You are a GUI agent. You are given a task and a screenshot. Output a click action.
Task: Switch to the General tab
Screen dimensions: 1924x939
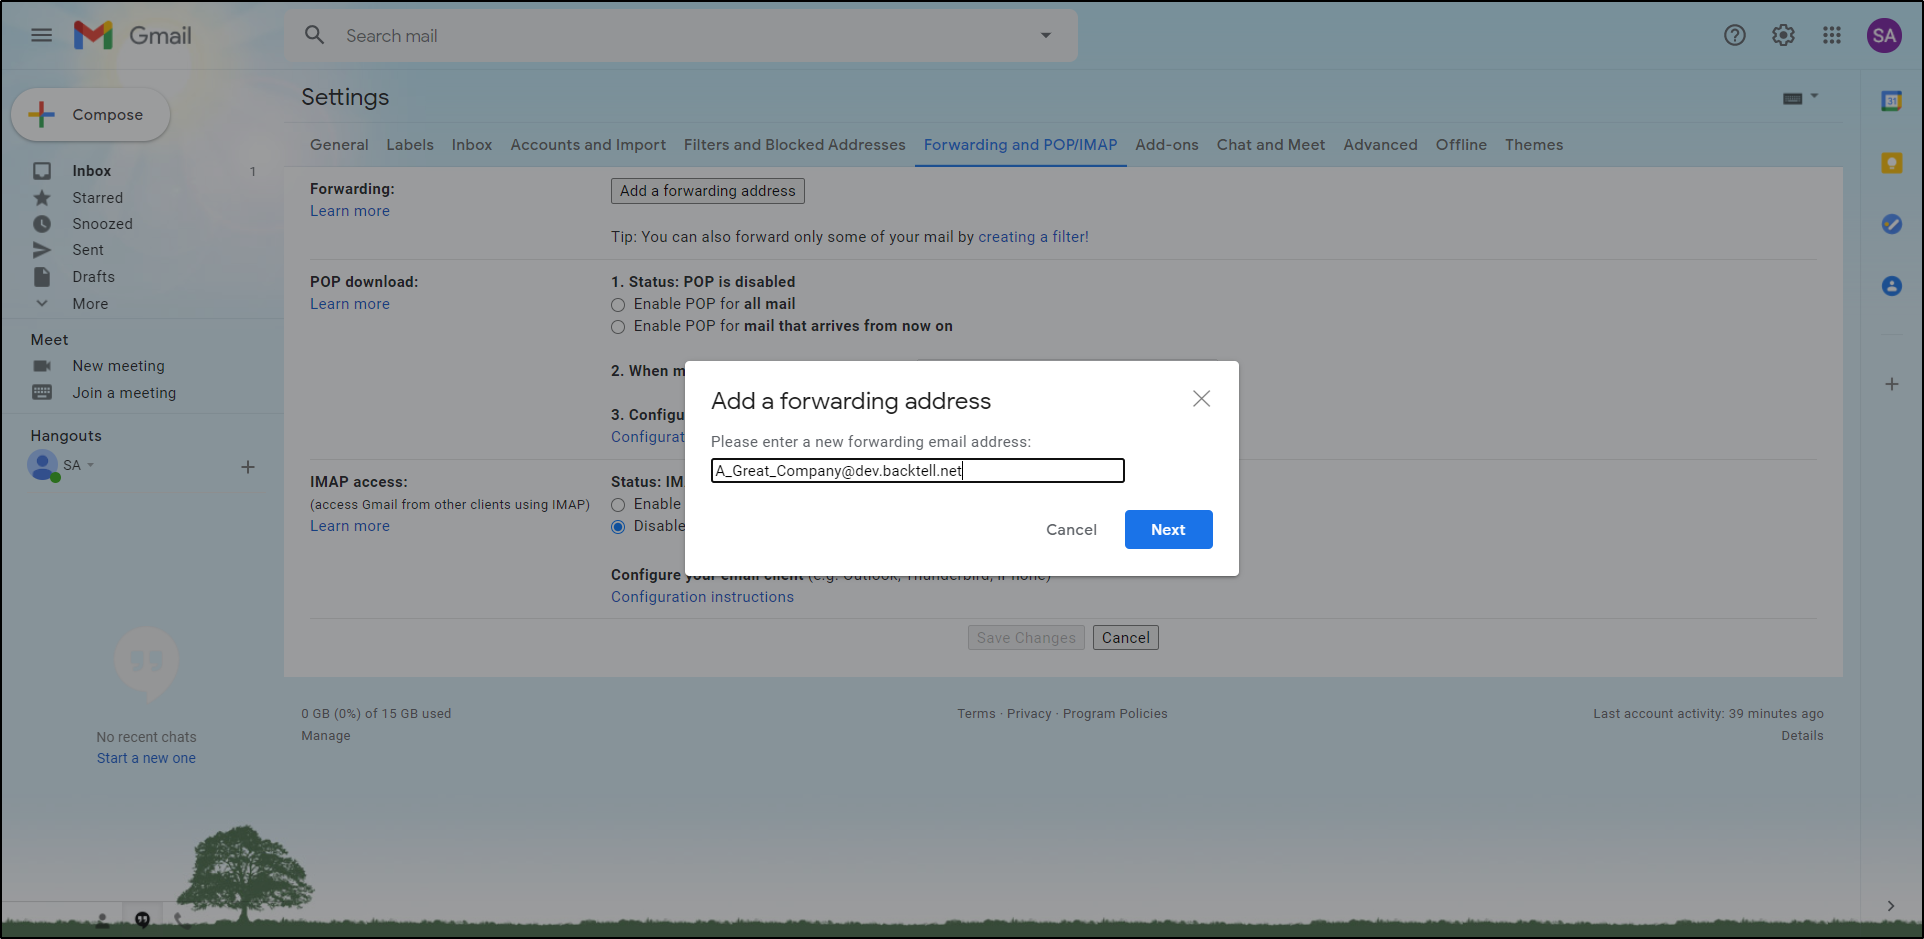(x=339, y=145)
